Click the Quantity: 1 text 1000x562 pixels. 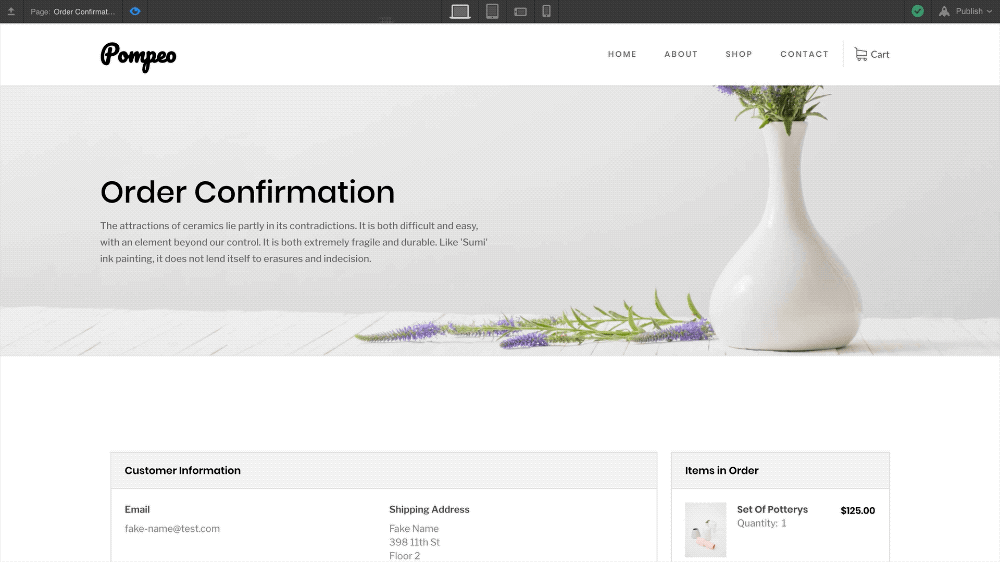coord(761,523)
